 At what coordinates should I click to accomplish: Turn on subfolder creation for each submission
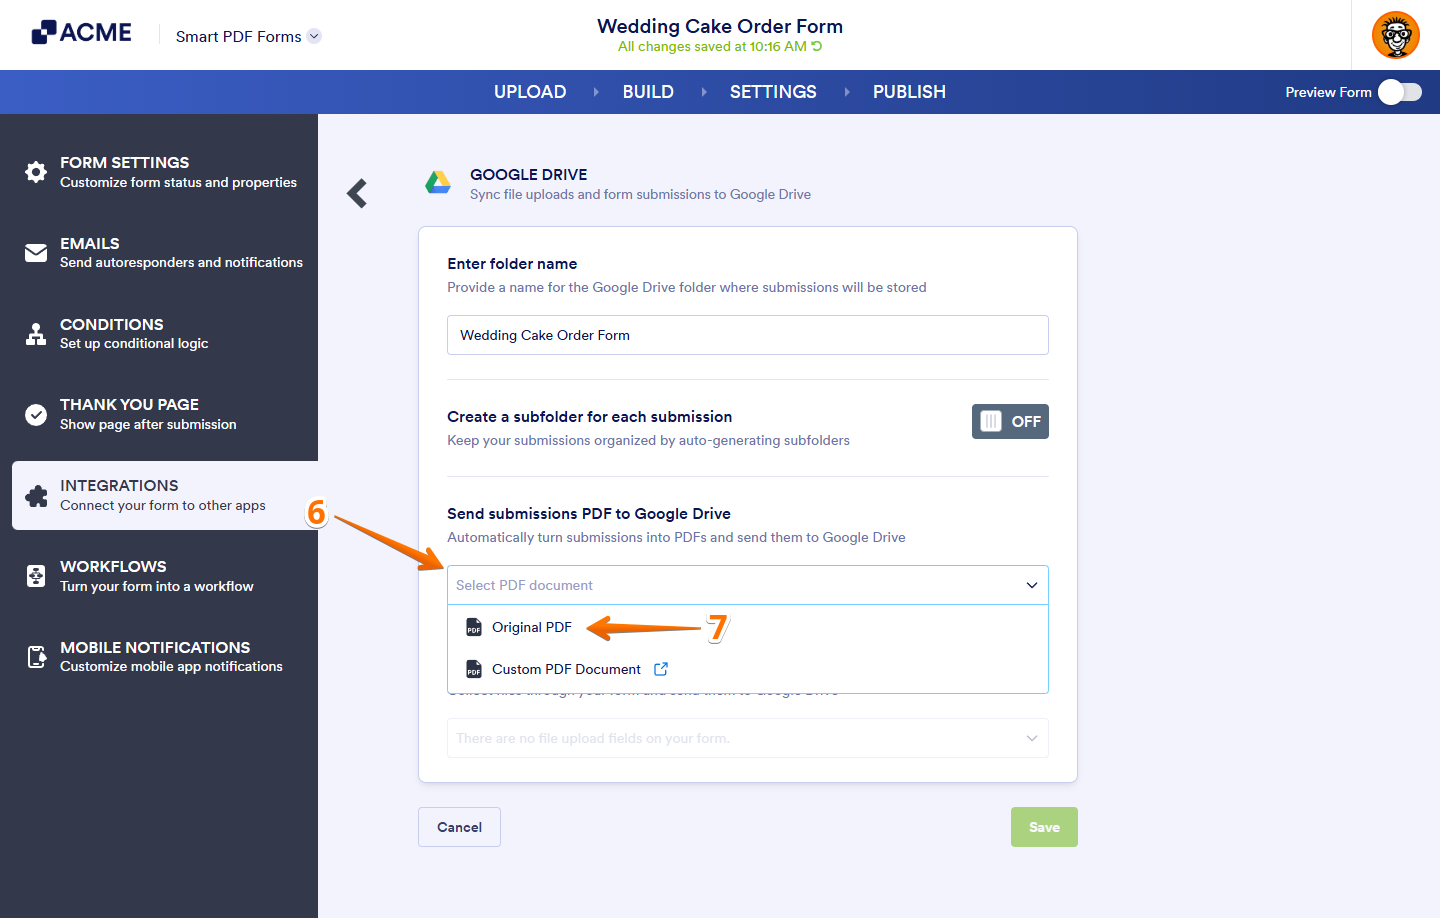click(x=1010, y=421)
